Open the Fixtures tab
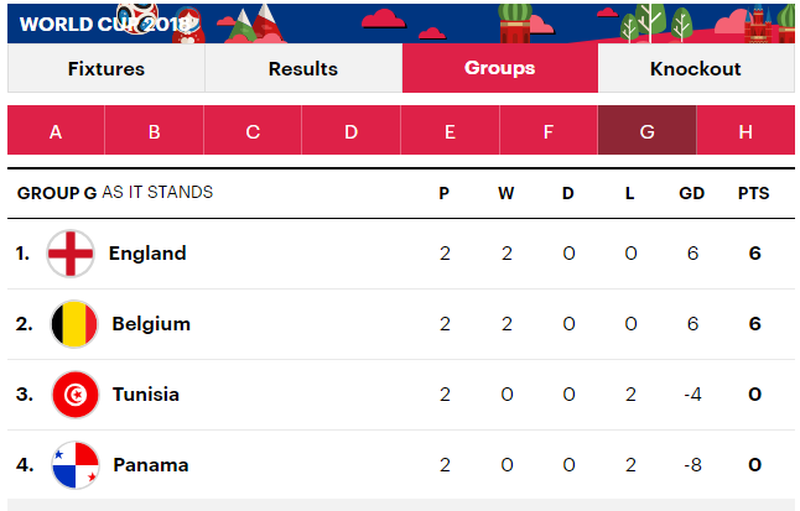800x511 pixels. tap(106, 69)
